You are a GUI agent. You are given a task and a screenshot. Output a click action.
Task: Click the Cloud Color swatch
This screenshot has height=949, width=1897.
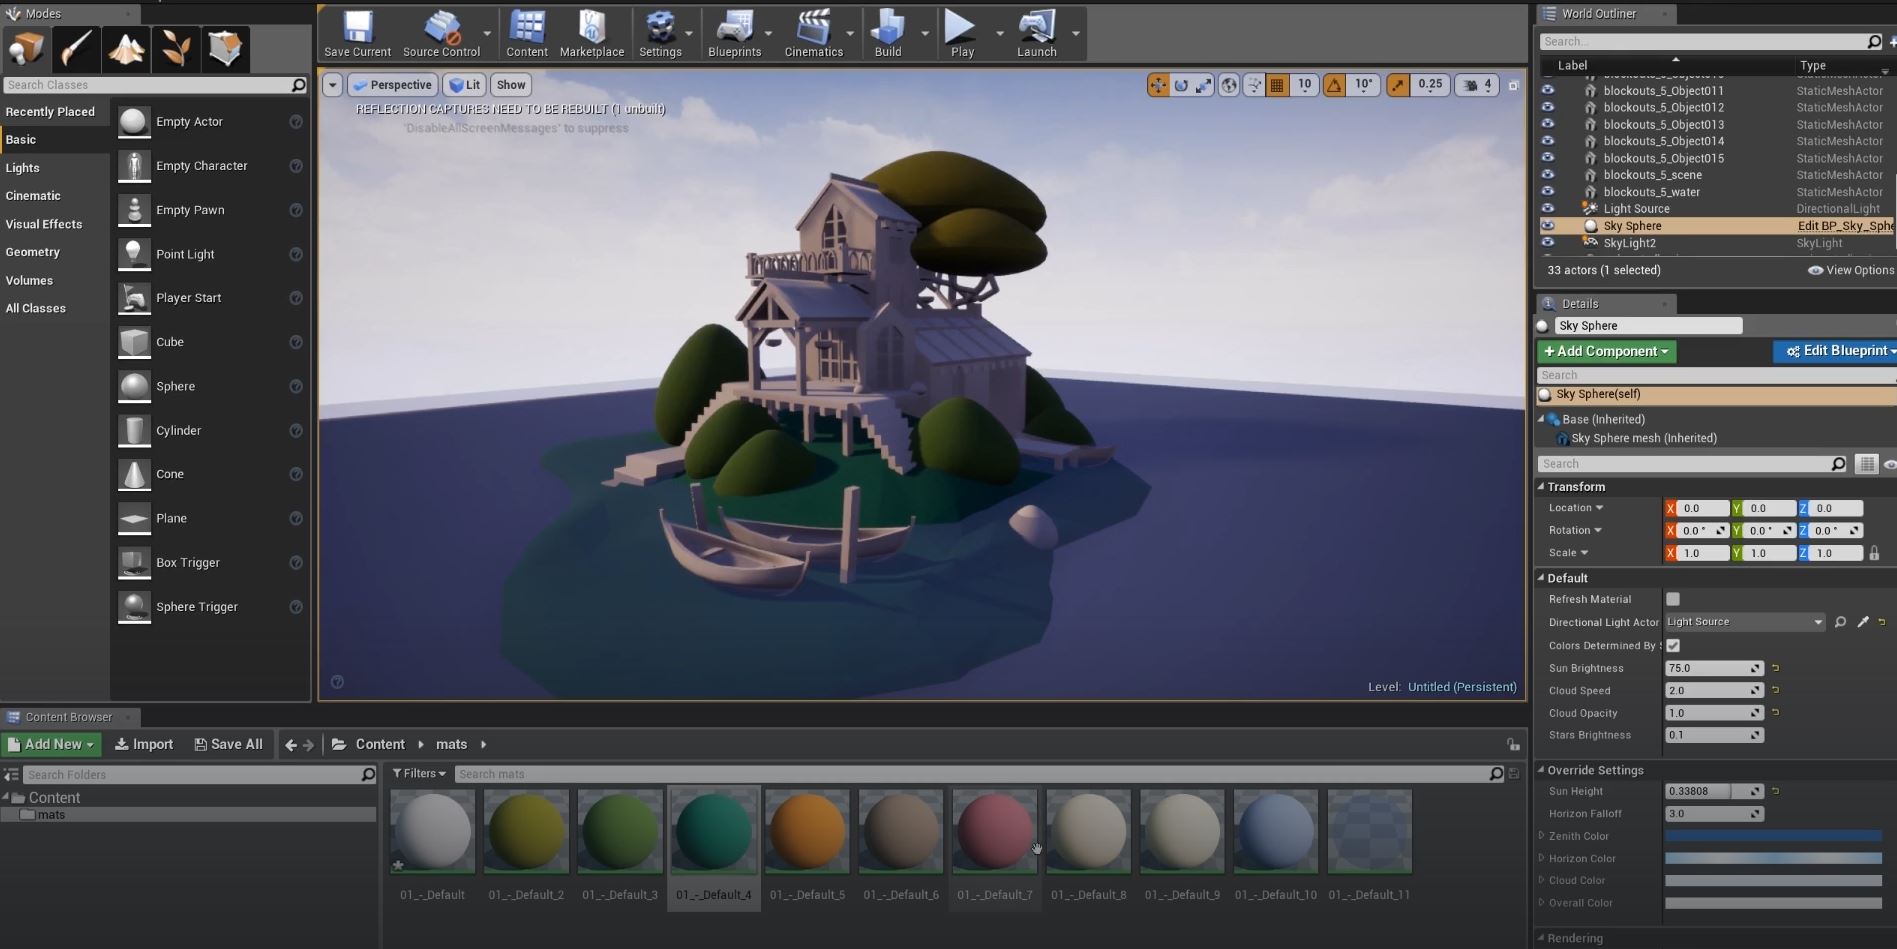[x=1773, y=880]
